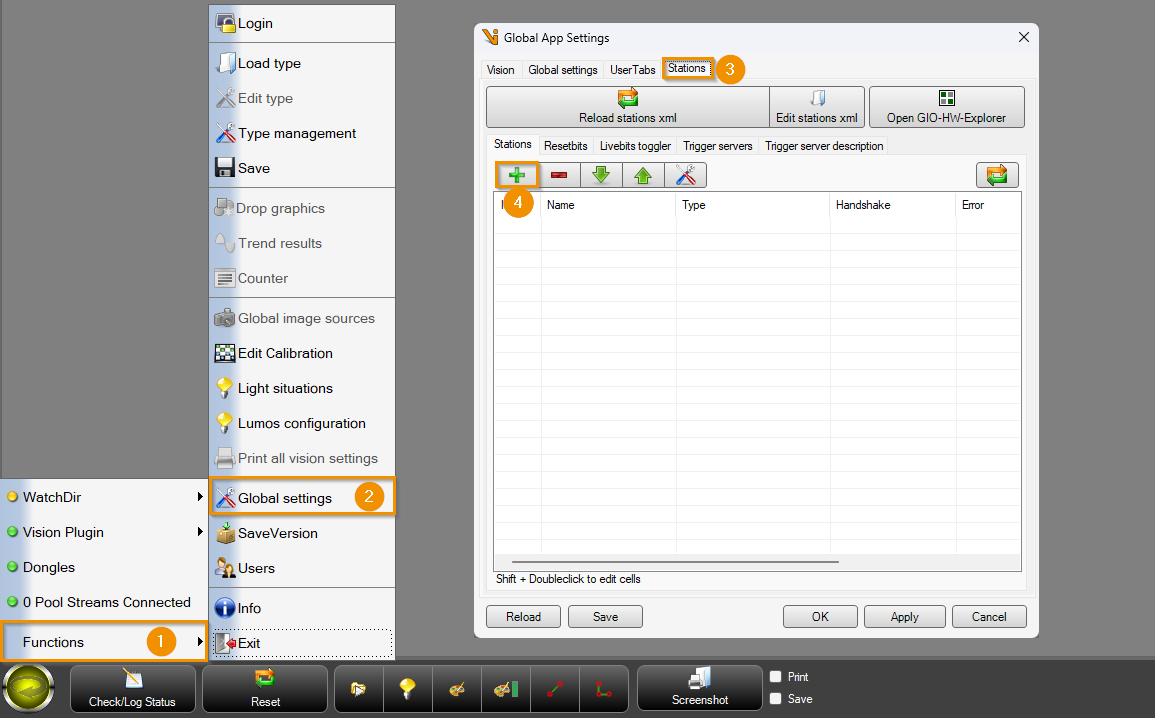
Task: Close the Global App Settings window
Action: pyautogui.click(x=1024, y=38)
